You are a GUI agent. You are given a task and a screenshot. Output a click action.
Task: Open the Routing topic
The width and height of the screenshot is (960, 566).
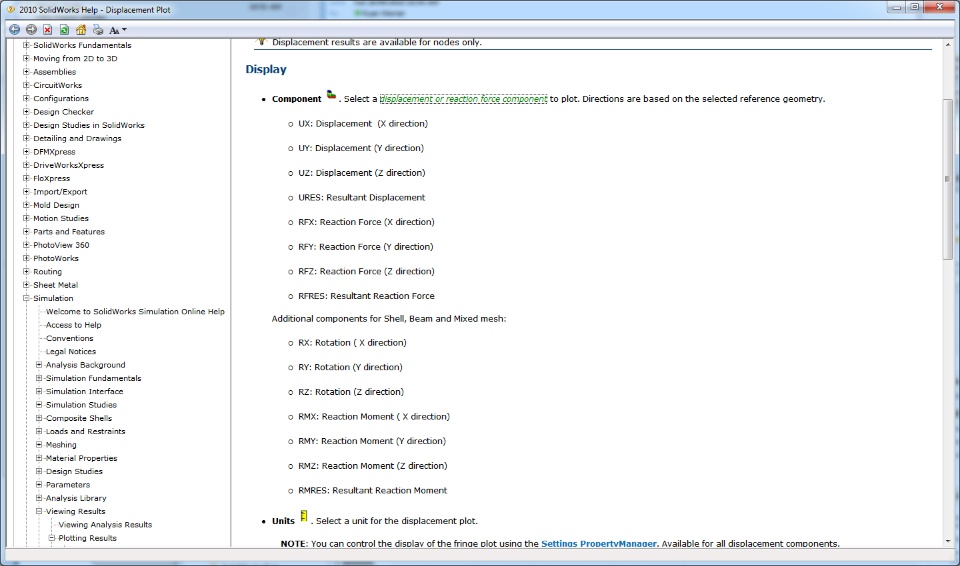coord(47,271)
